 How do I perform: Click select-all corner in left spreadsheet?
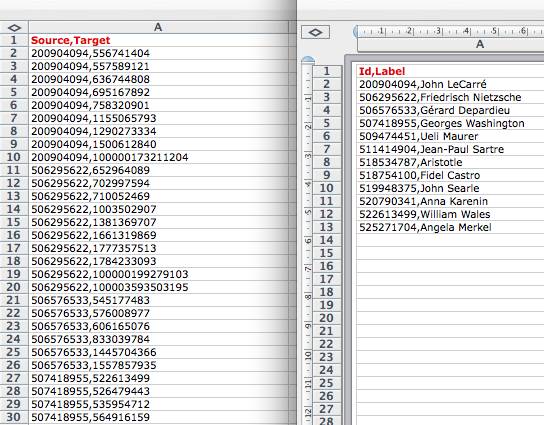14,27
